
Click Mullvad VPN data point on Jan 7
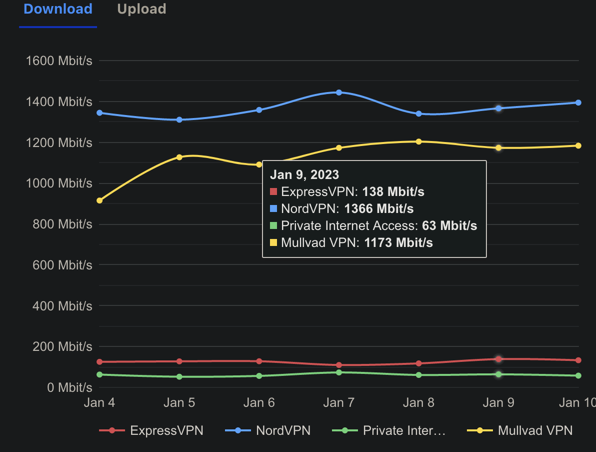[339, 148]
